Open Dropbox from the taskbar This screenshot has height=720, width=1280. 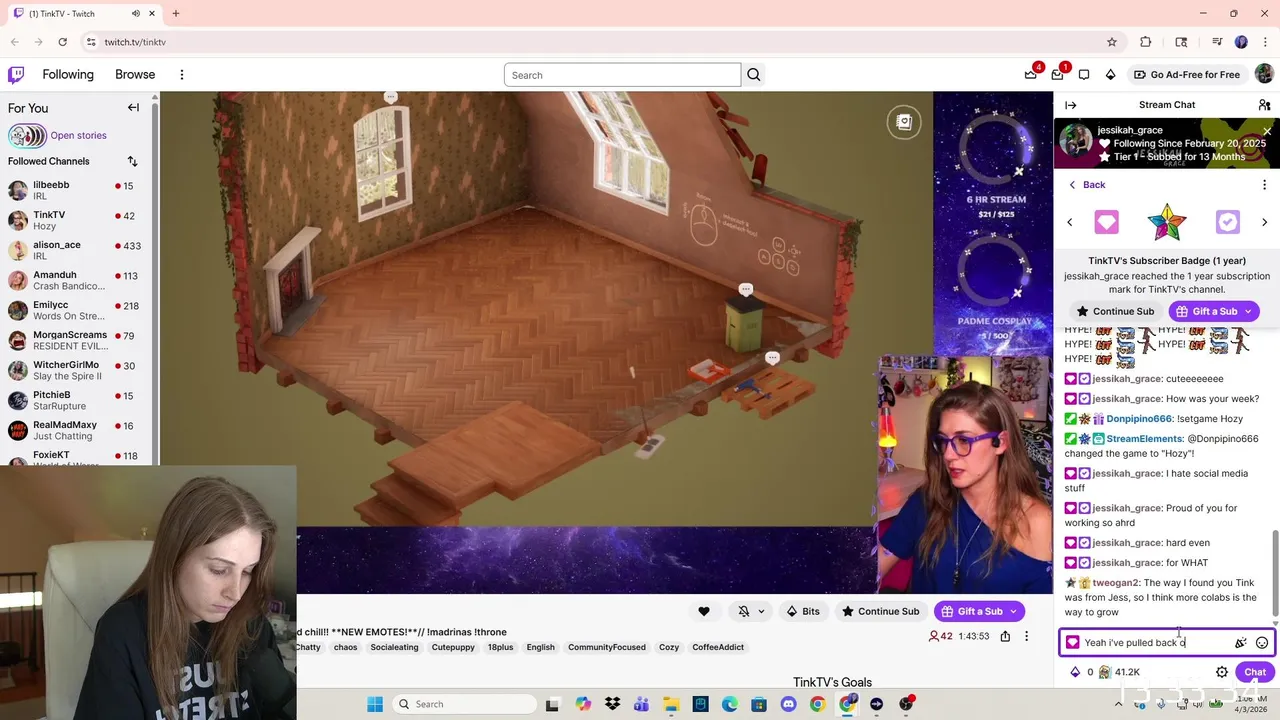coord(612,704)
